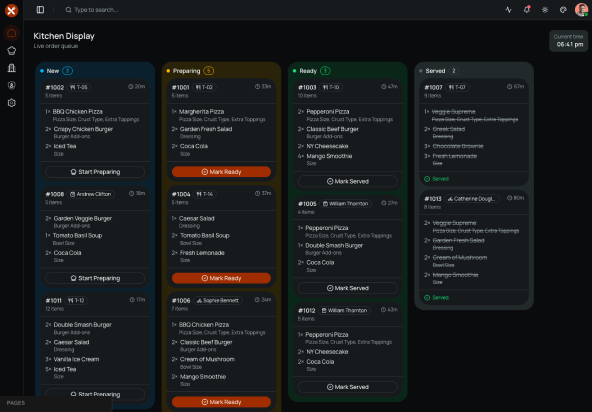The width and height of the screenshot is (592, 412).
Task: Mark order #1001 as ready
Action: 221,172
